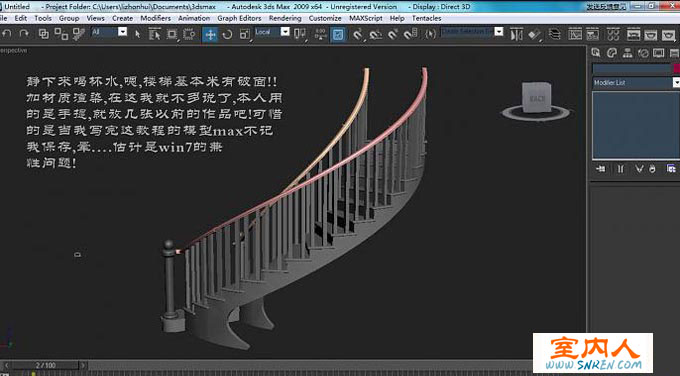Toggle Show End Result in modifier stack
The height and width of the screenshot is (376, 680).
tap(620, 169)
